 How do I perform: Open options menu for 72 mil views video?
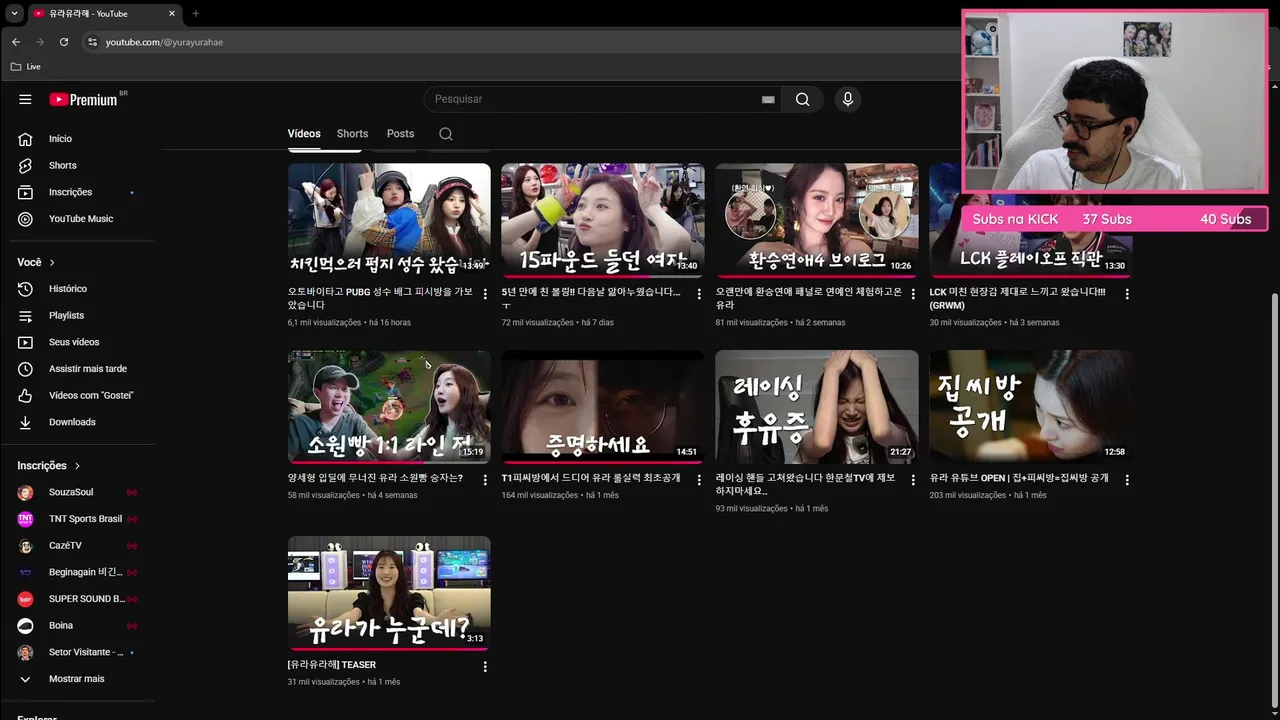(x=699, y=294)
